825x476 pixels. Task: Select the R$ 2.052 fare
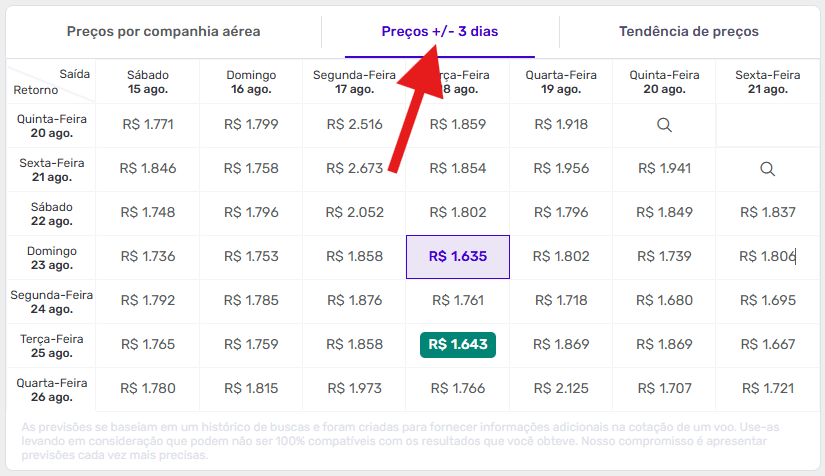tap(354, 212)
